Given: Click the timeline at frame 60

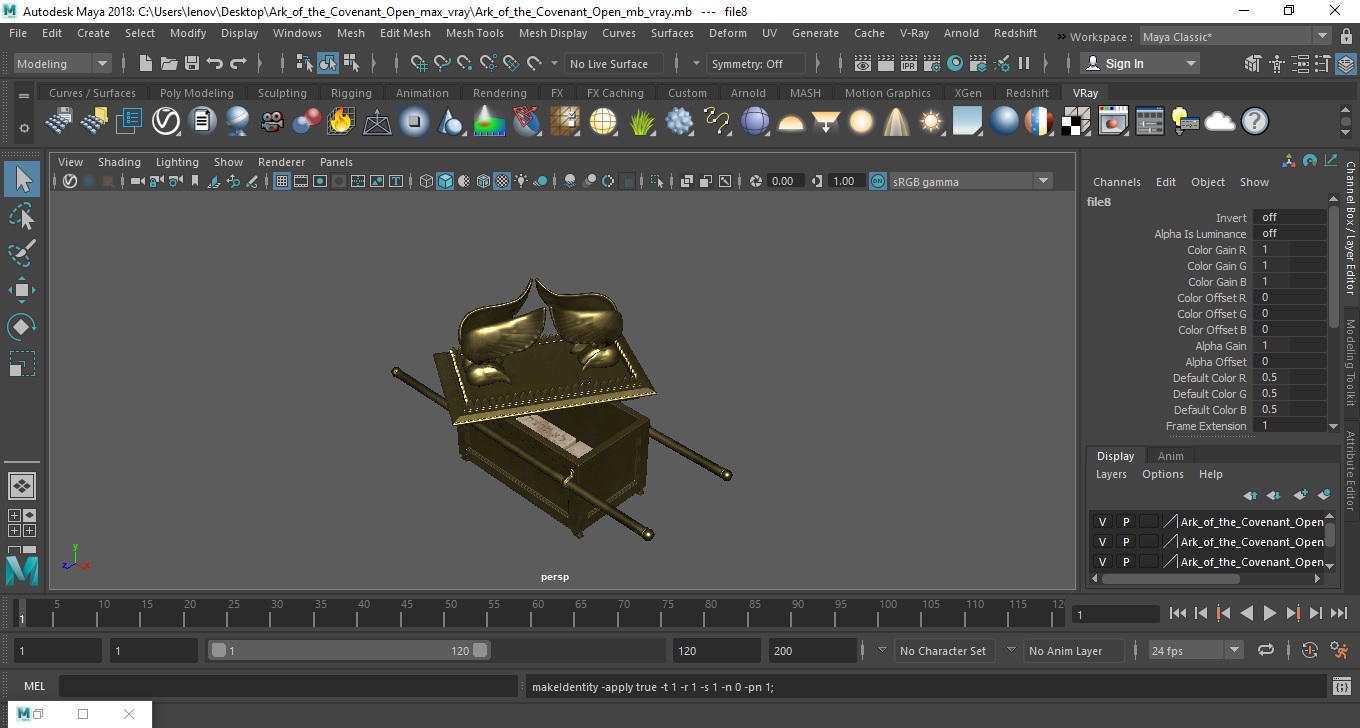Looking at the screenshot, I should coord(538,612).
